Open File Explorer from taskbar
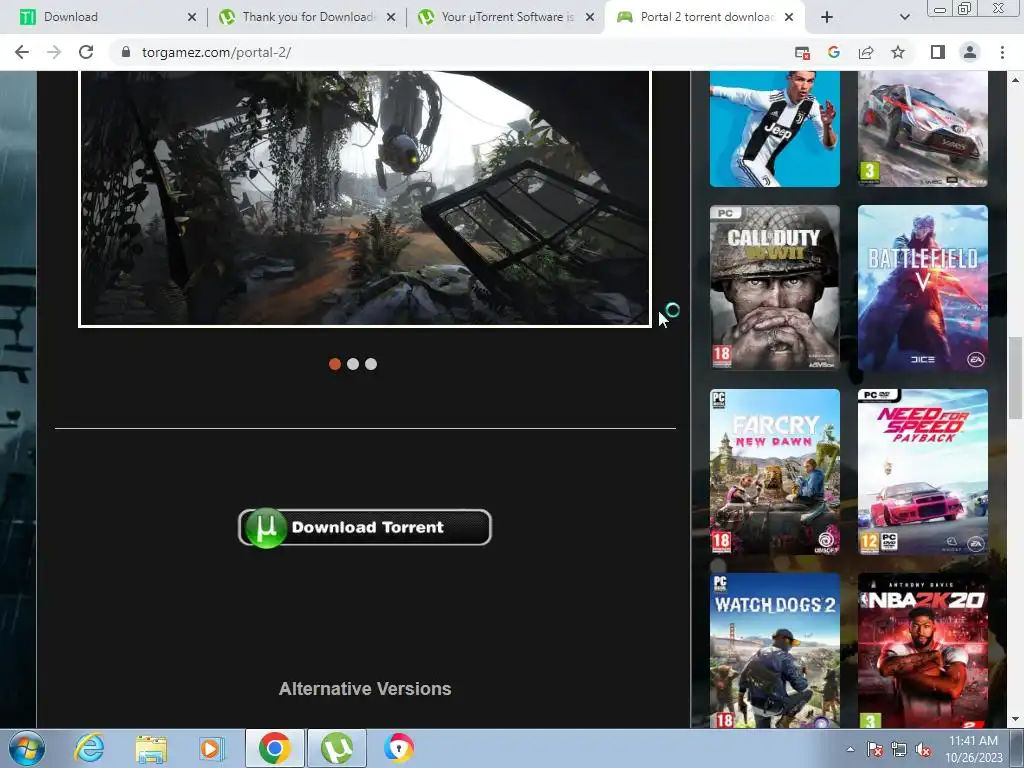 pyautogui.click(x=151, y=748)
